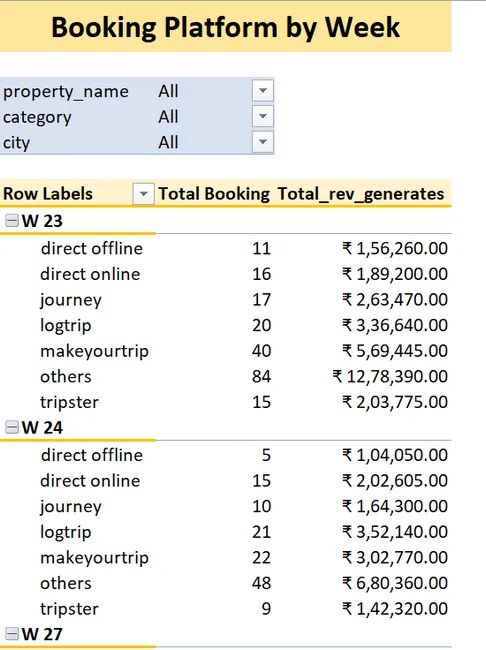The width and height of the screenshot is (486, 650).
Task: Select revenue ₹ 2,02,605.00 cell
Action: click(395, 481)
